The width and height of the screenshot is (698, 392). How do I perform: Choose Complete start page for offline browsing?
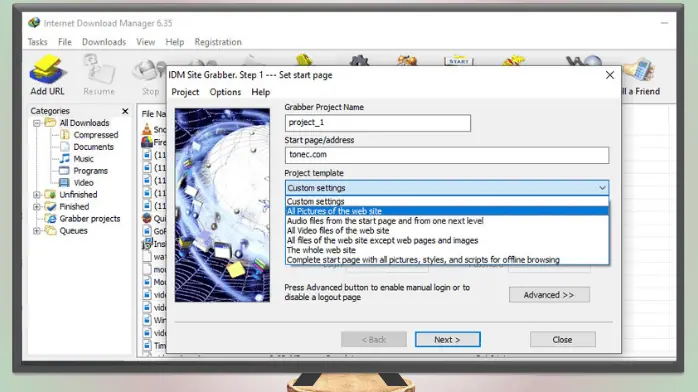coord(447,260)
